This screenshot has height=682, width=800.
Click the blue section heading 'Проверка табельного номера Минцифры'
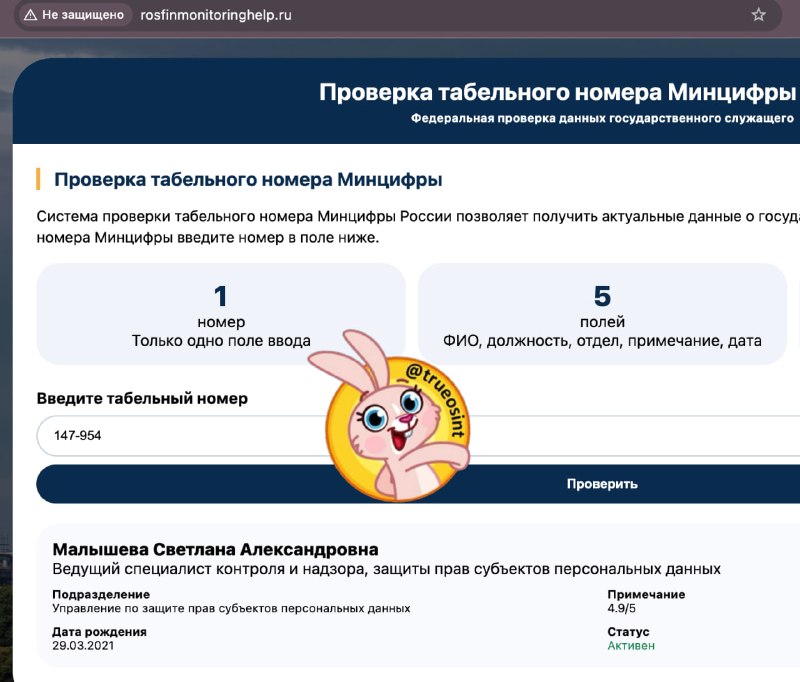coord(248,180)
